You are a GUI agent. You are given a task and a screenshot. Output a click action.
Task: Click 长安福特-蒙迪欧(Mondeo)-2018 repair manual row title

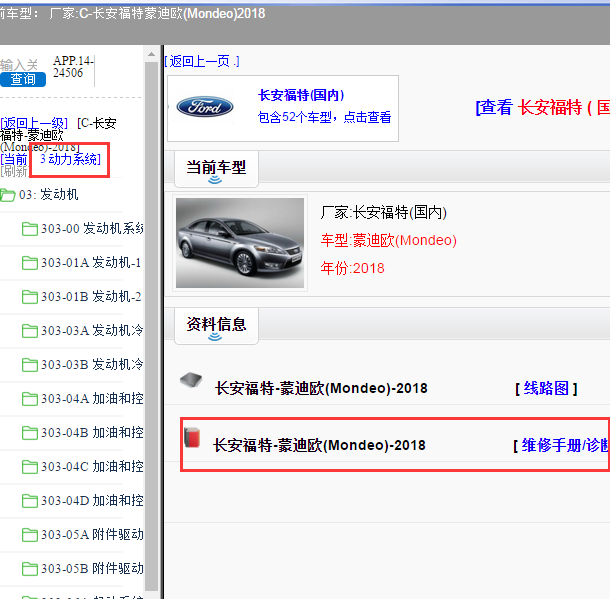tap(319, 445)
